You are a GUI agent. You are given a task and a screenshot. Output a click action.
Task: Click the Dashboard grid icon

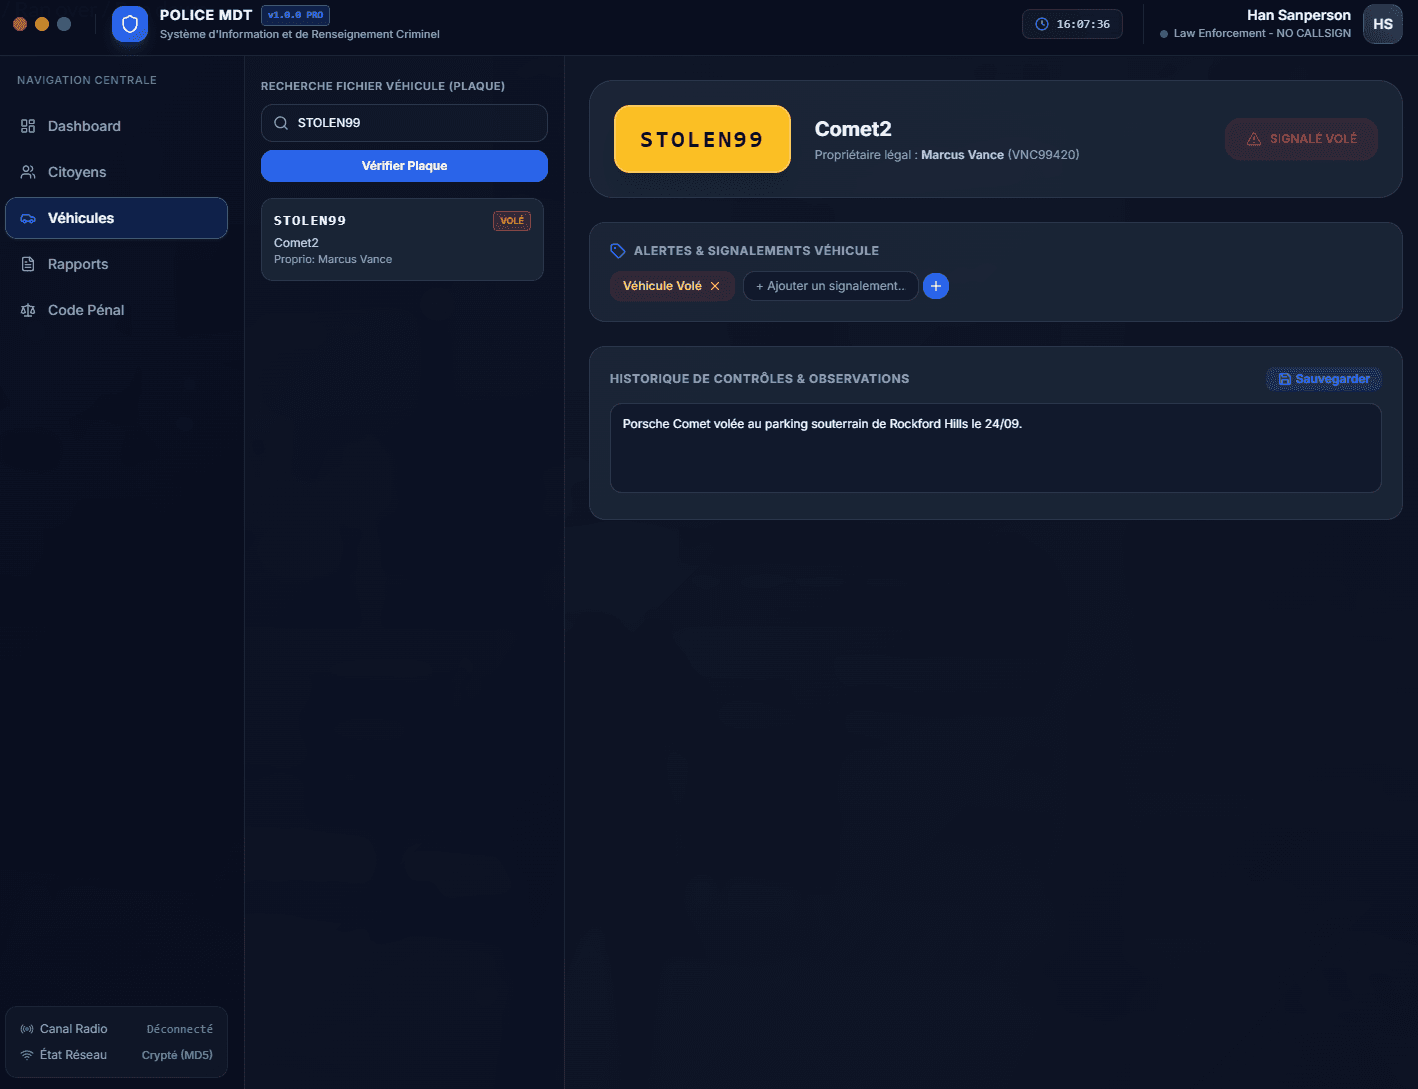[28, 126]
